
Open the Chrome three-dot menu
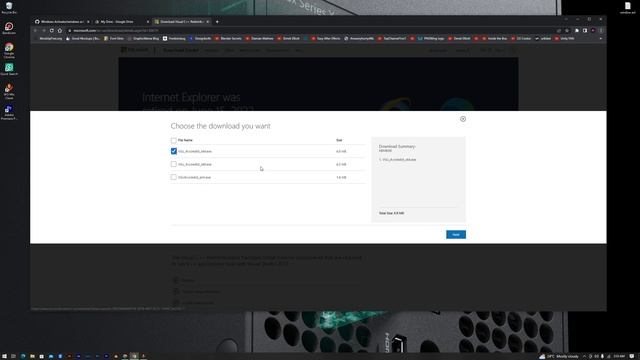click(x=601, y=31)
